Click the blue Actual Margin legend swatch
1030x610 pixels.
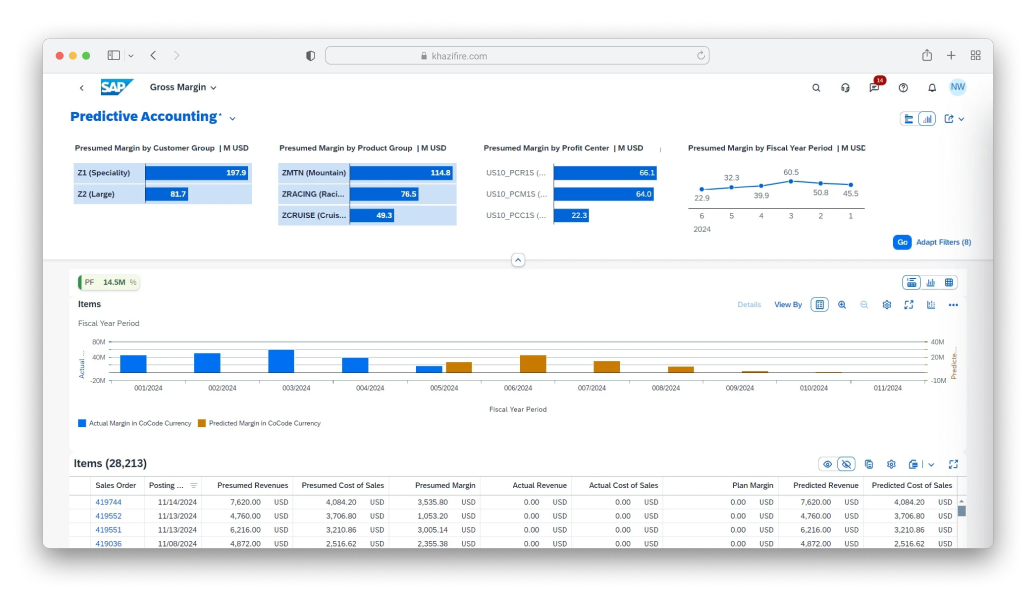tap(83, 423)
